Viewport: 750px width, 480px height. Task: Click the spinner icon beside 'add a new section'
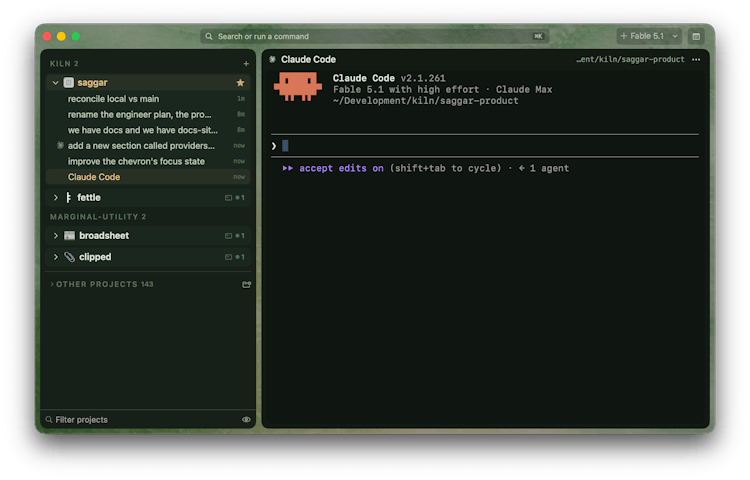[x=60, y=145]
